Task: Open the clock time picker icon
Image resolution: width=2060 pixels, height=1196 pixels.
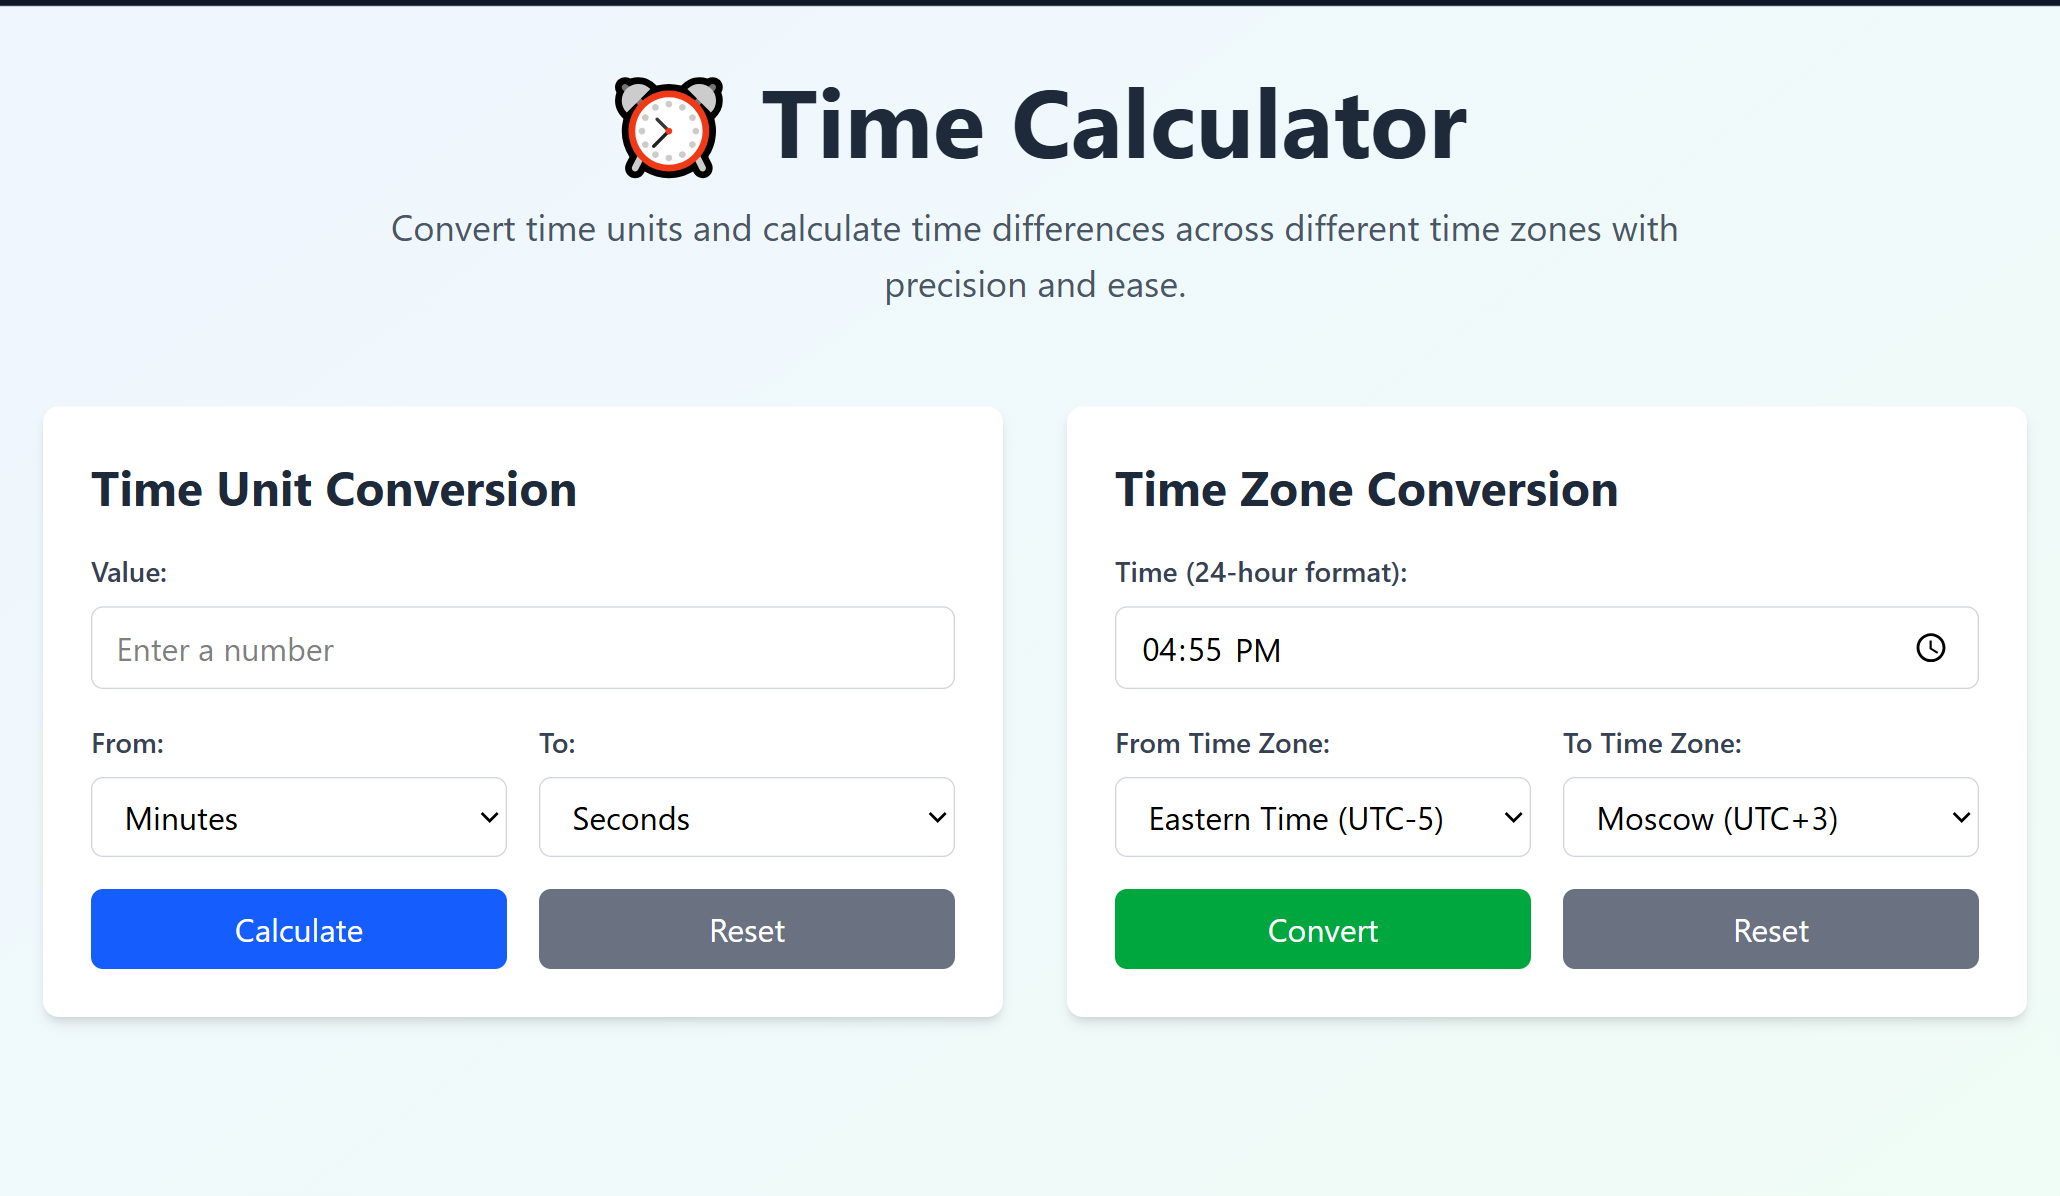Action: coord(1932,648)
